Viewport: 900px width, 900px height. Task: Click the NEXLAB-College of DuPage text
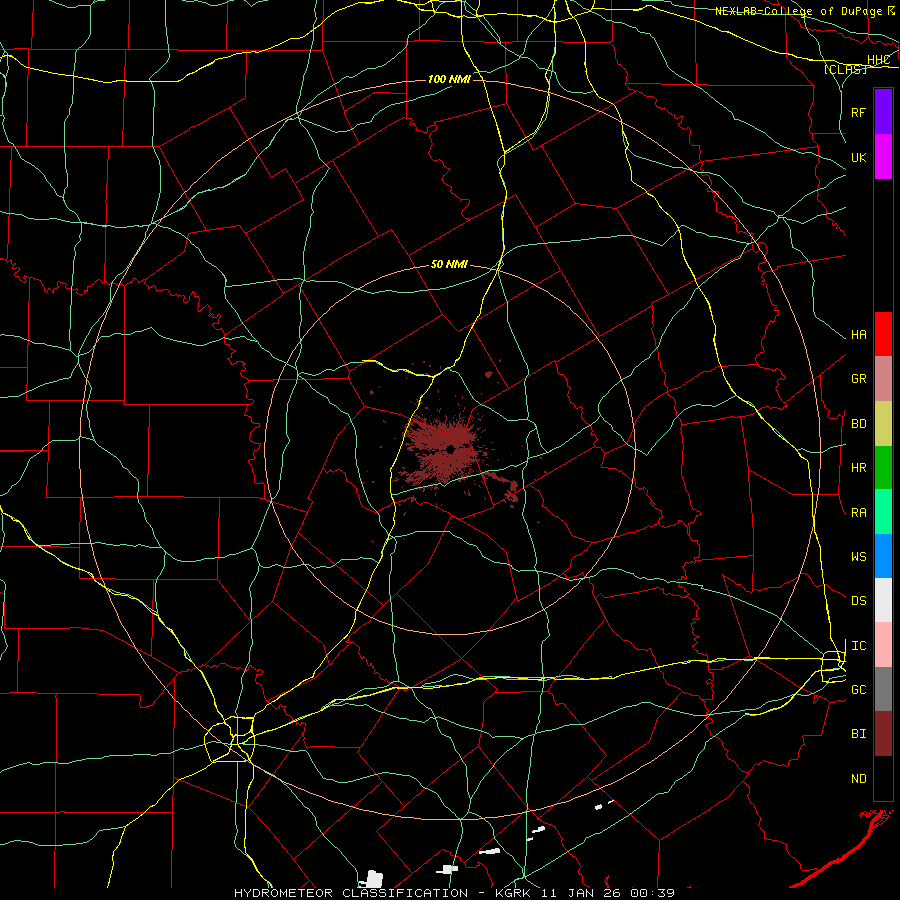click(x=799, y=11)
